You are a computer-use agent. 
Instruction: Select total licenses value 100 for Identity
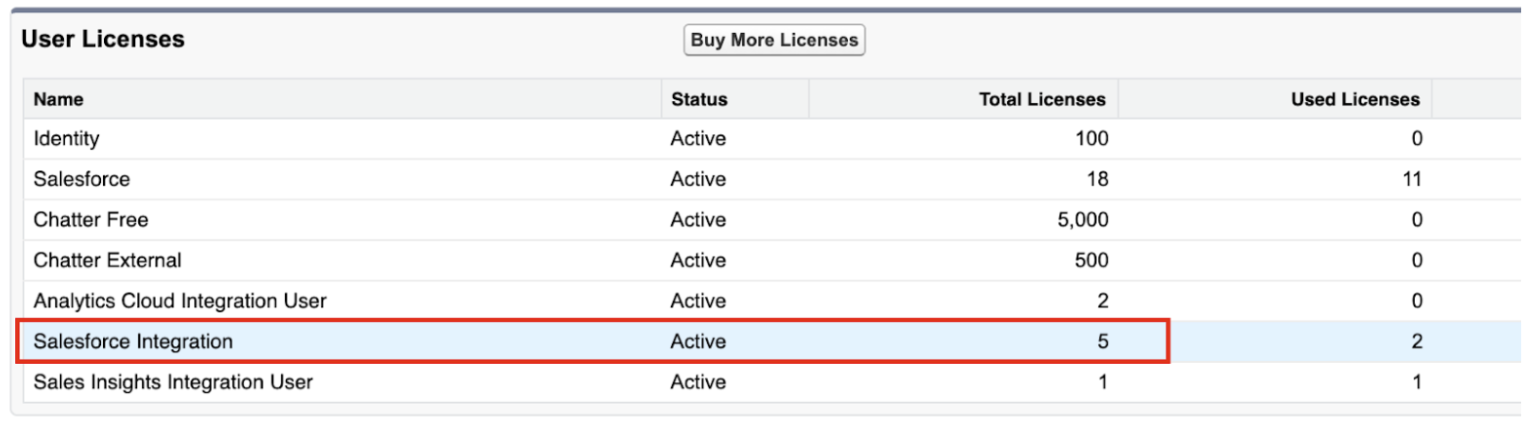point(1092,139)
